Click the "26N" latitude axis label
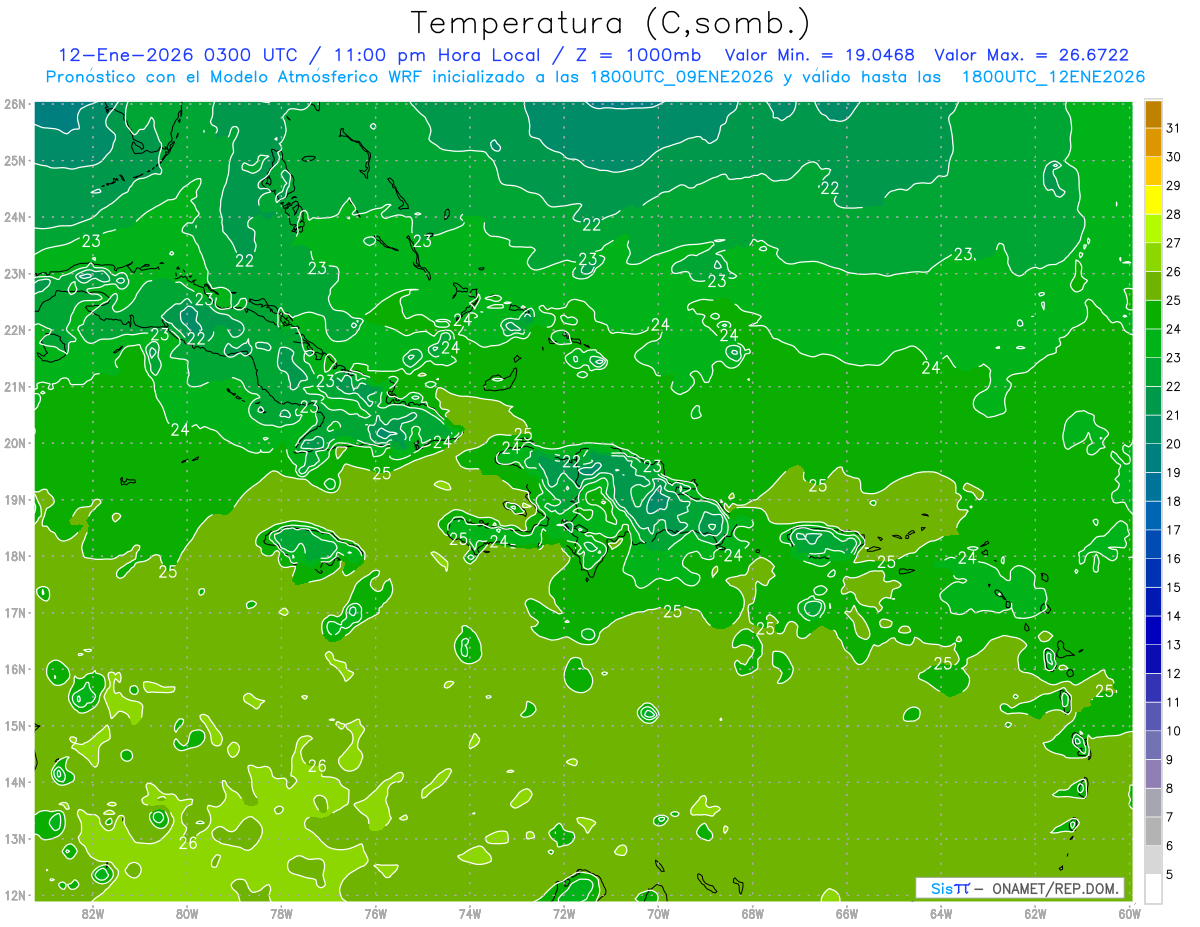Image resolution: width=1200 pixels, height=927 pixels. click(15, 104)
